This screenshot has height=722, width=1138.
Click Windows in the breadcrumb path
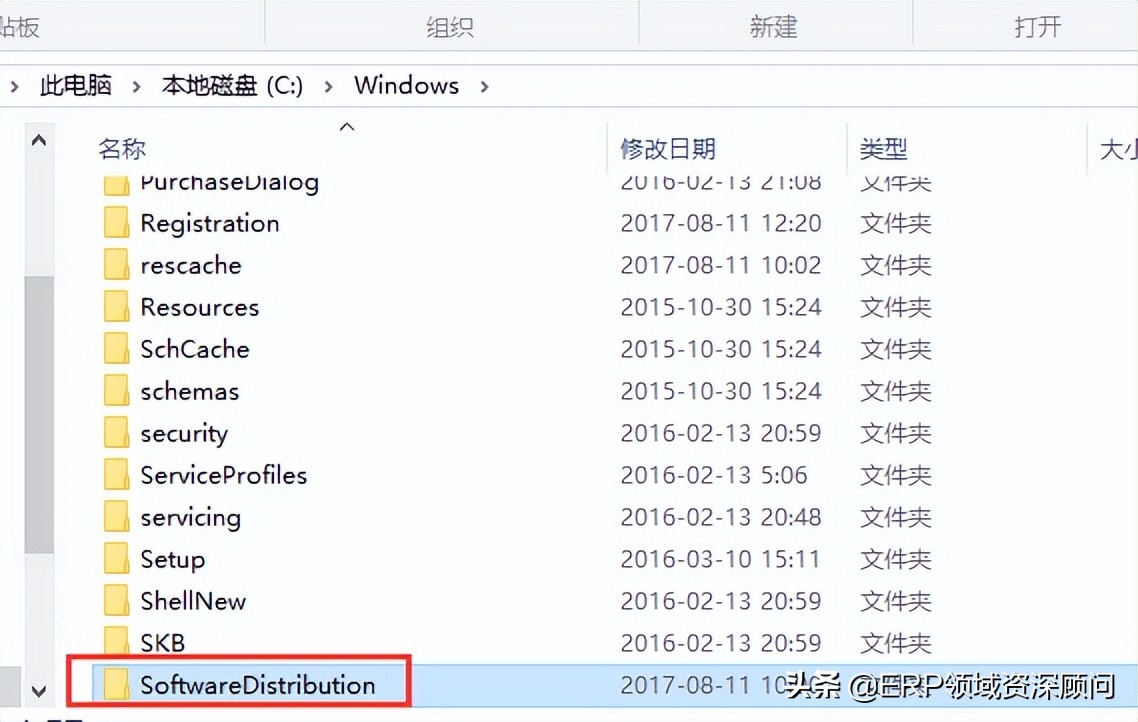pyautogui.click(x=406, y=86)
